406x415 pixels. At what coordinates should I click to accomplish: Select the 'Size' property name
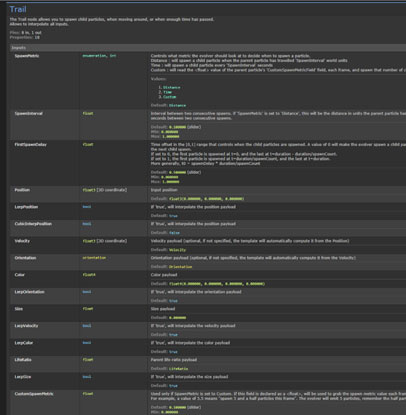[x=19, y=309]
